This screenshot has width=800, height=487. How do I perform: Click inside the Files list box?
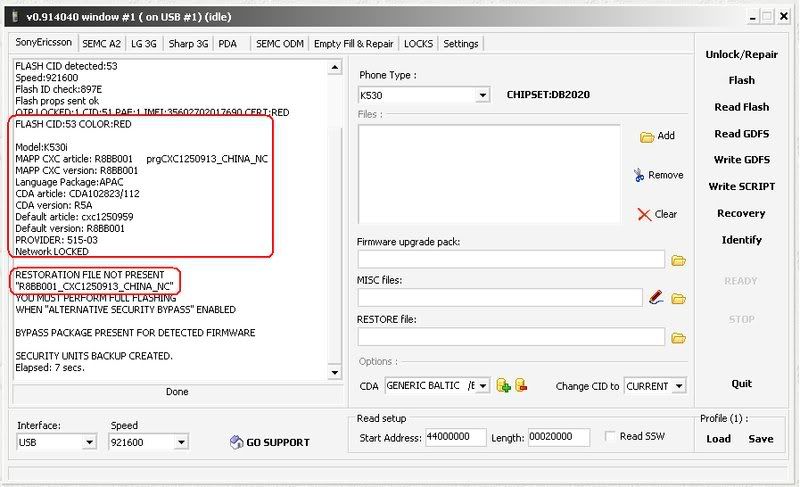coord(489,174)
